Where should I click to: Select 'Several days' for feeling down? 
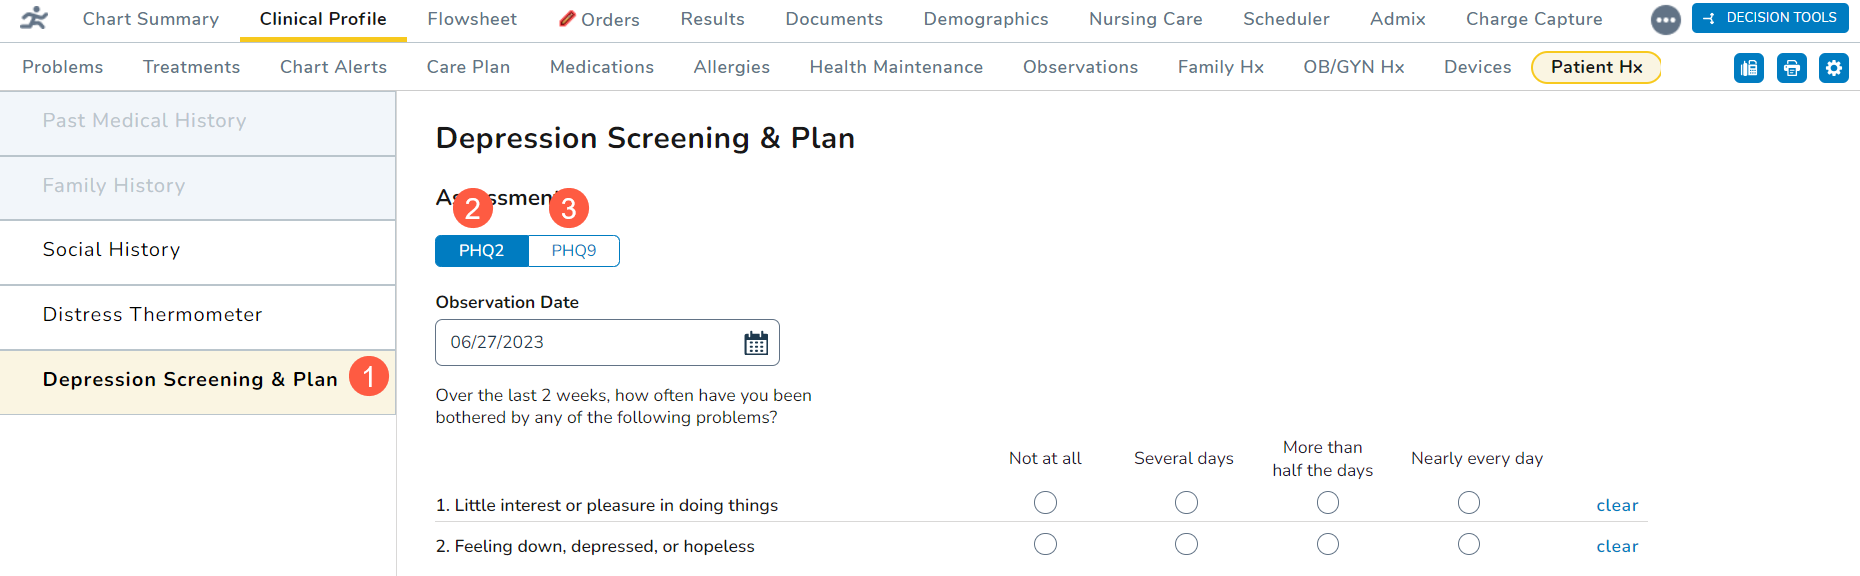[1186, 544]
